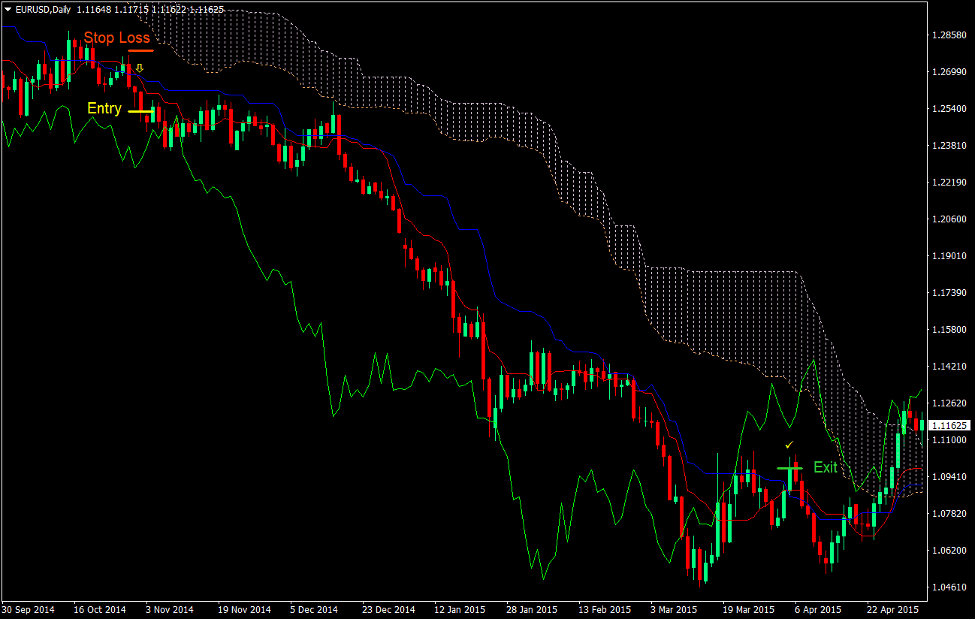
Task: Select a green candlestick near April 2015
Action: [x=898, y=450]
